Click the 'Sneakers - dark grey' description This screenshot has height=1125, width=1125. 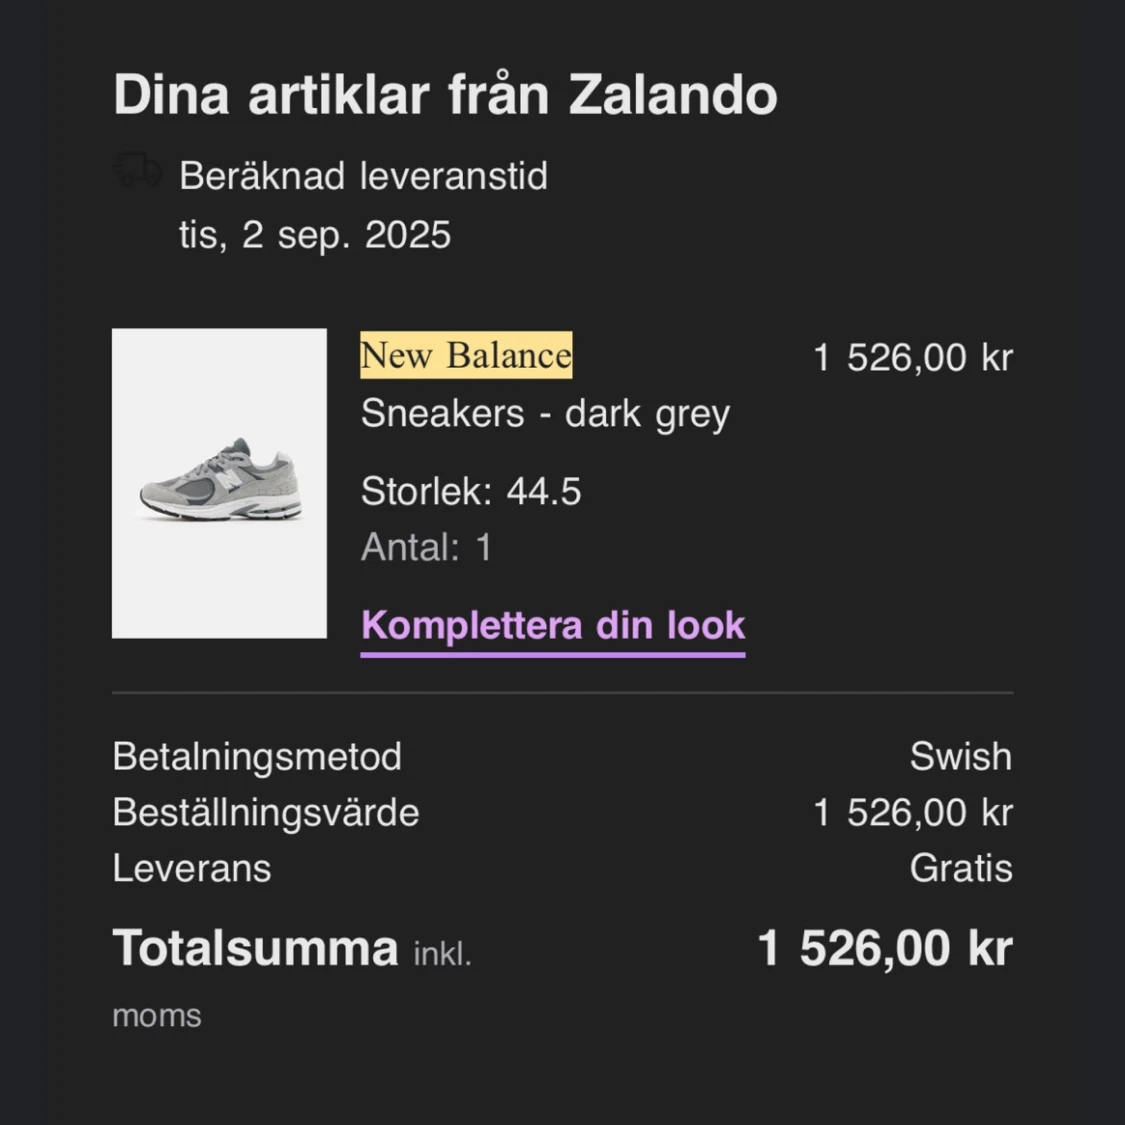(x=545, y=413)
